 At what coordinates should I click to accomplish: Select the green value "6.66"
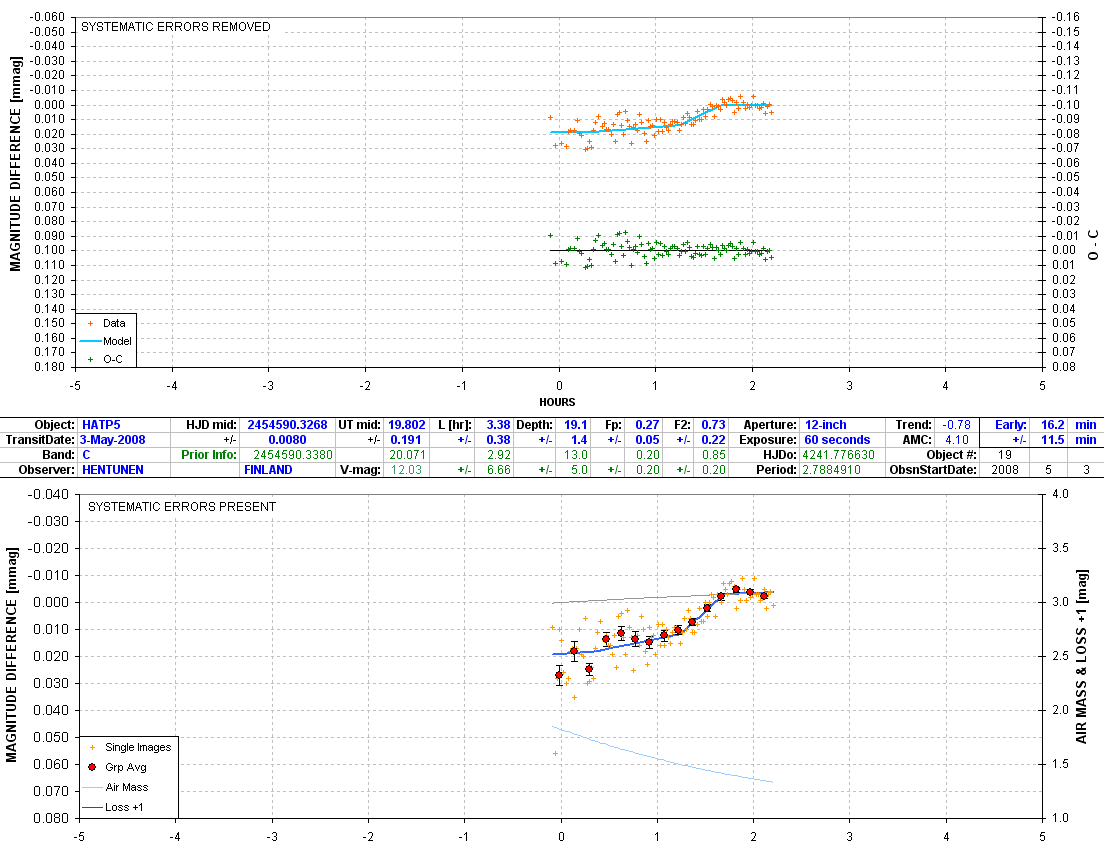point(499,470)
